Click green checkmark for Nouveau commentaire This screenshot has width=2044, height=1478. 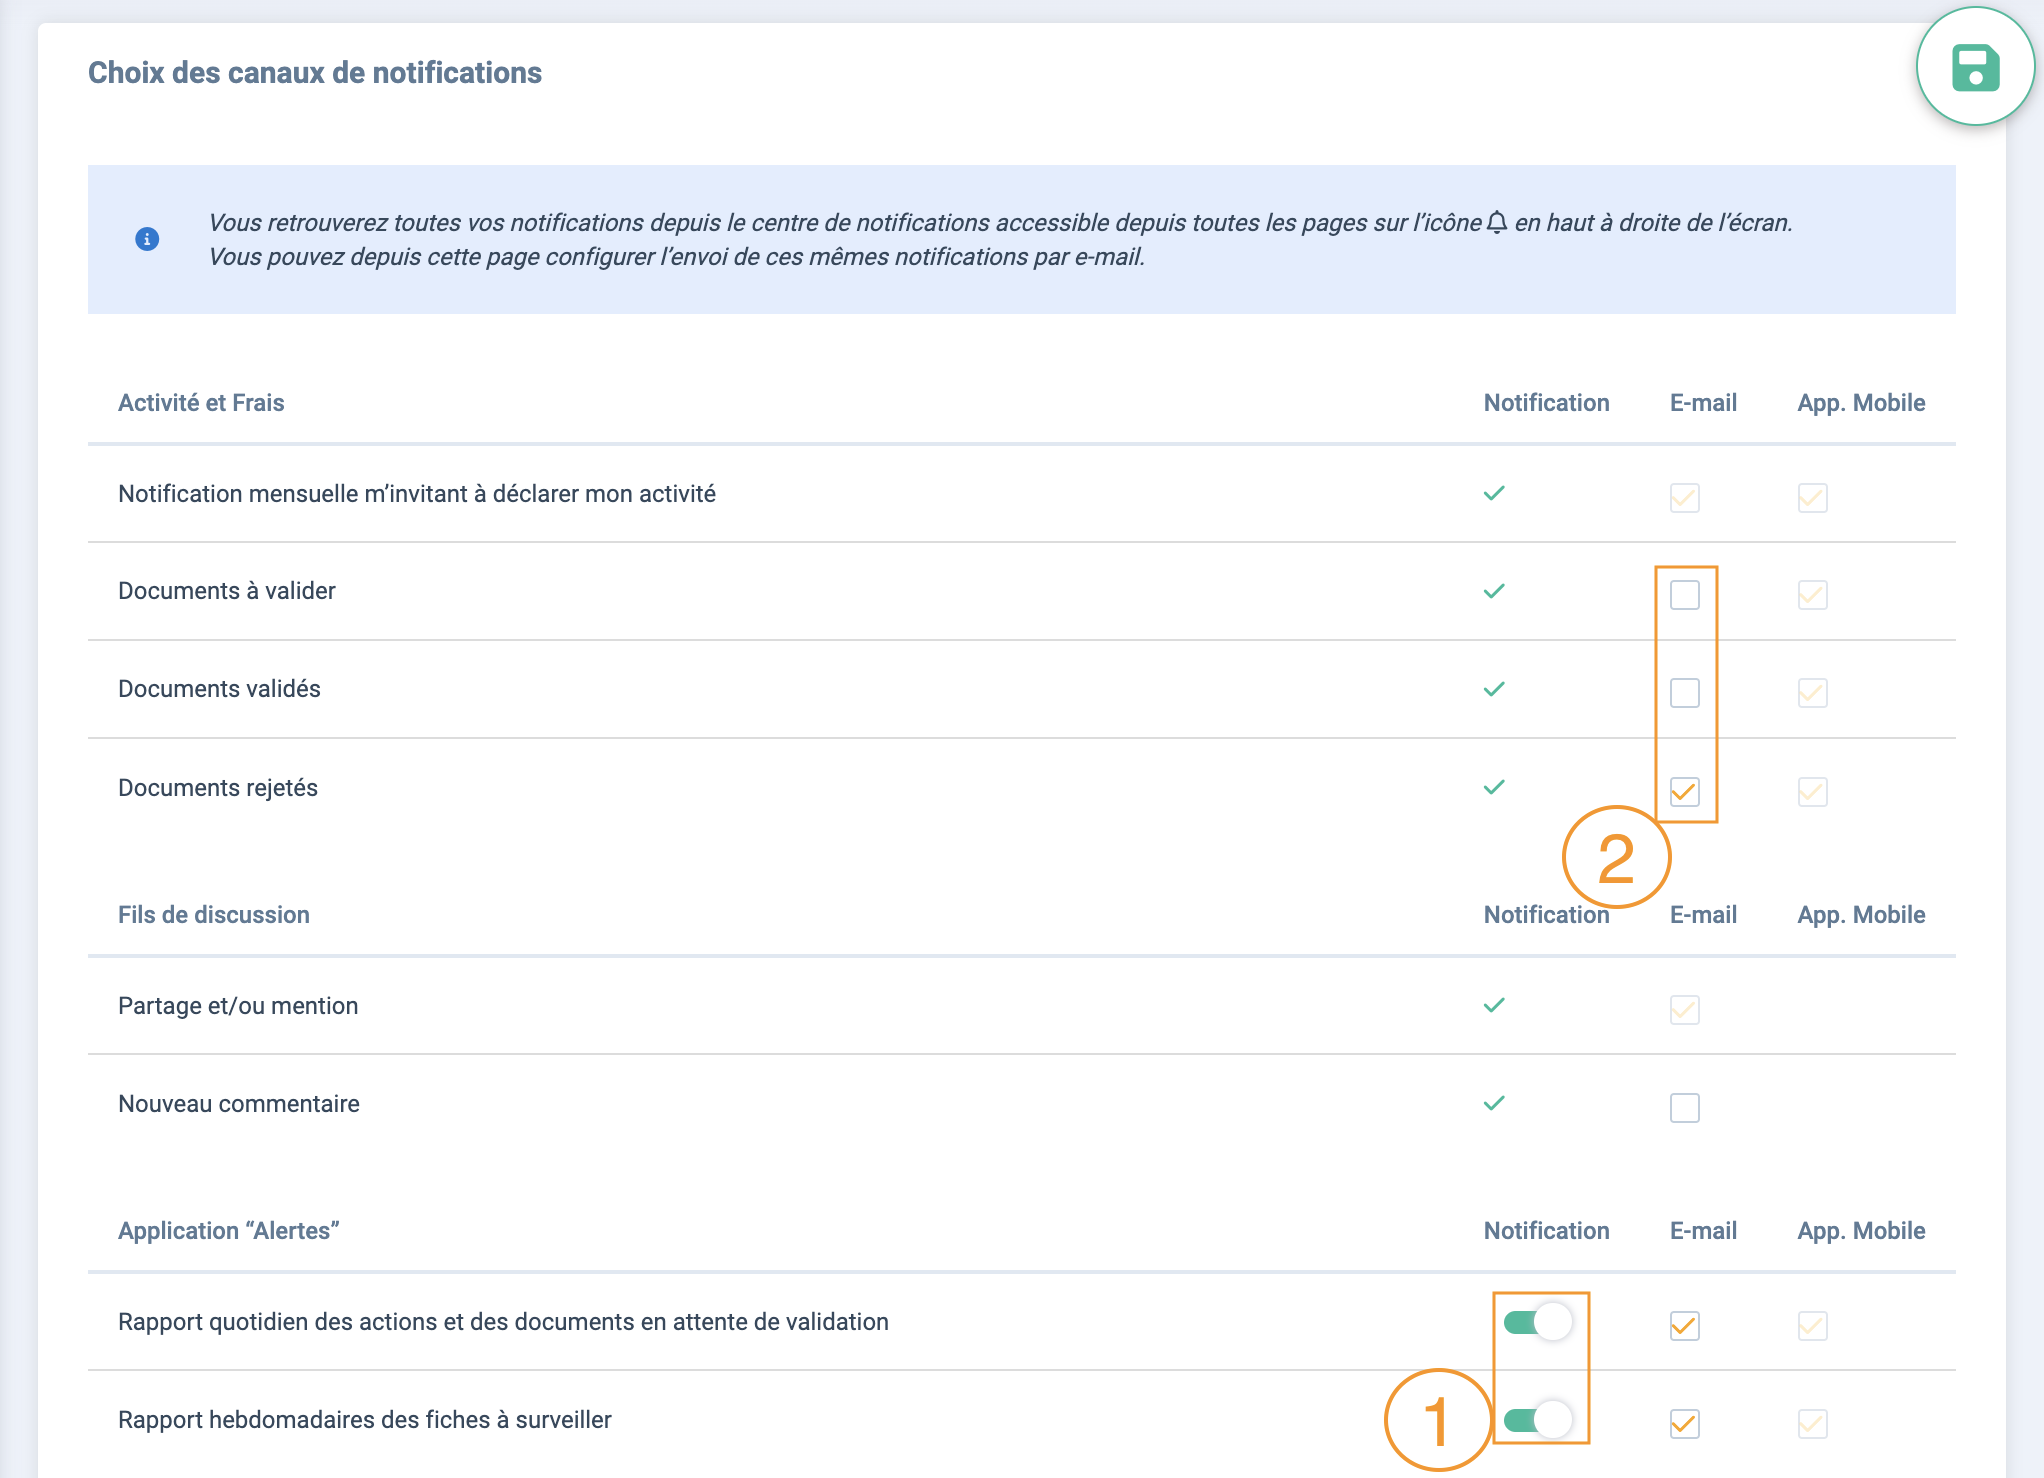pyautogui.click(x=1494, y=1104)
